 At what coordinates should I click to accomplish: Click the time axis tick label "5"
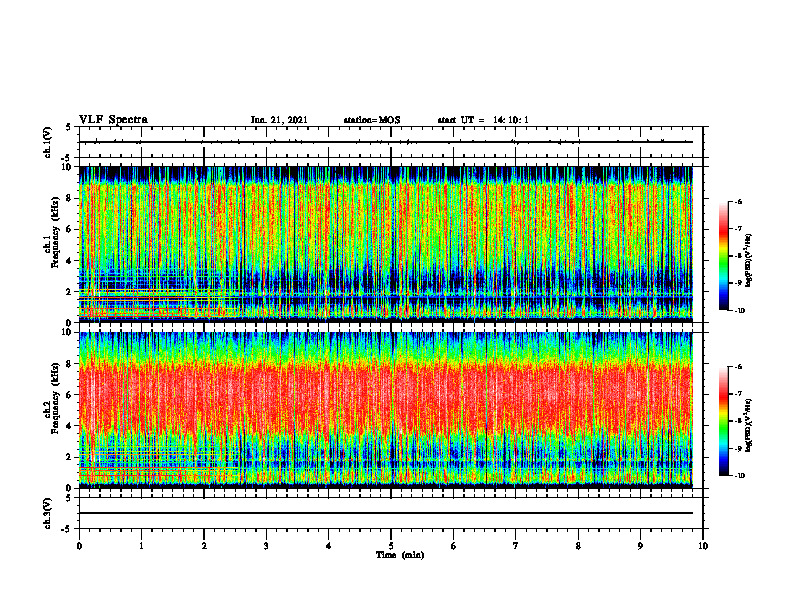(x=391, y=546)
